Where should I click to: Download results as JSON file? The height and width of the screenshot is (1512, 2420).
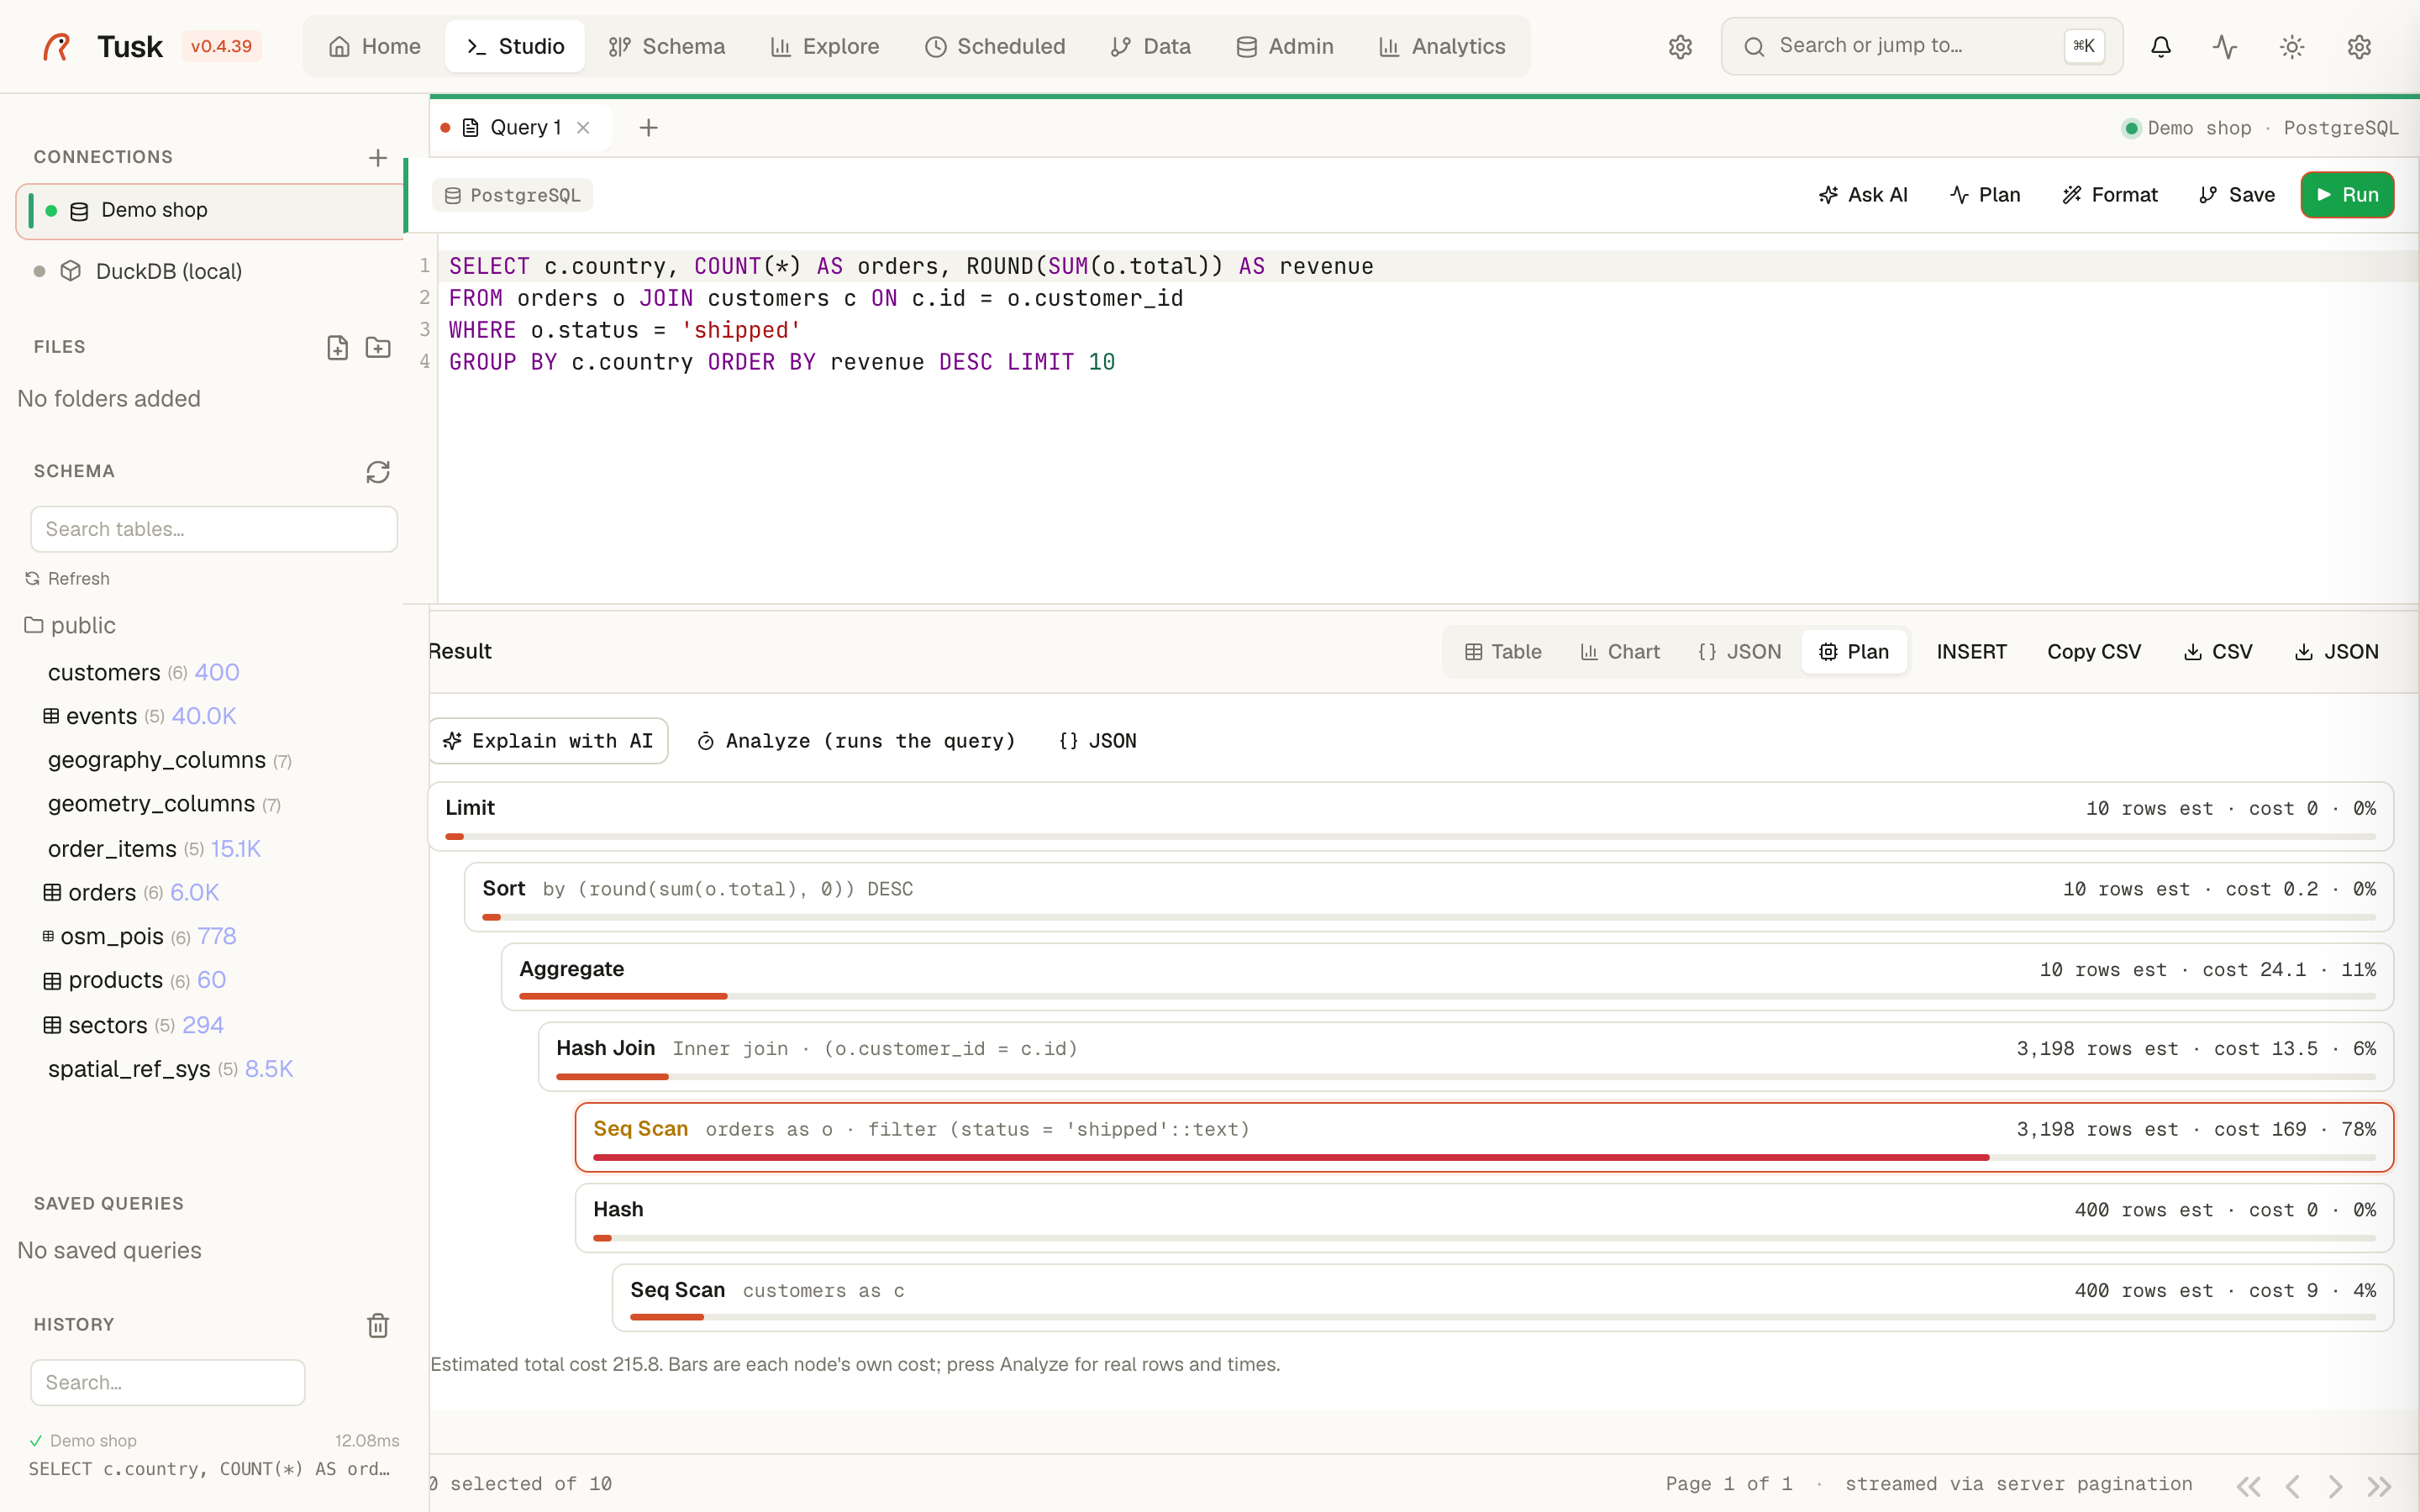[2337, 652]
